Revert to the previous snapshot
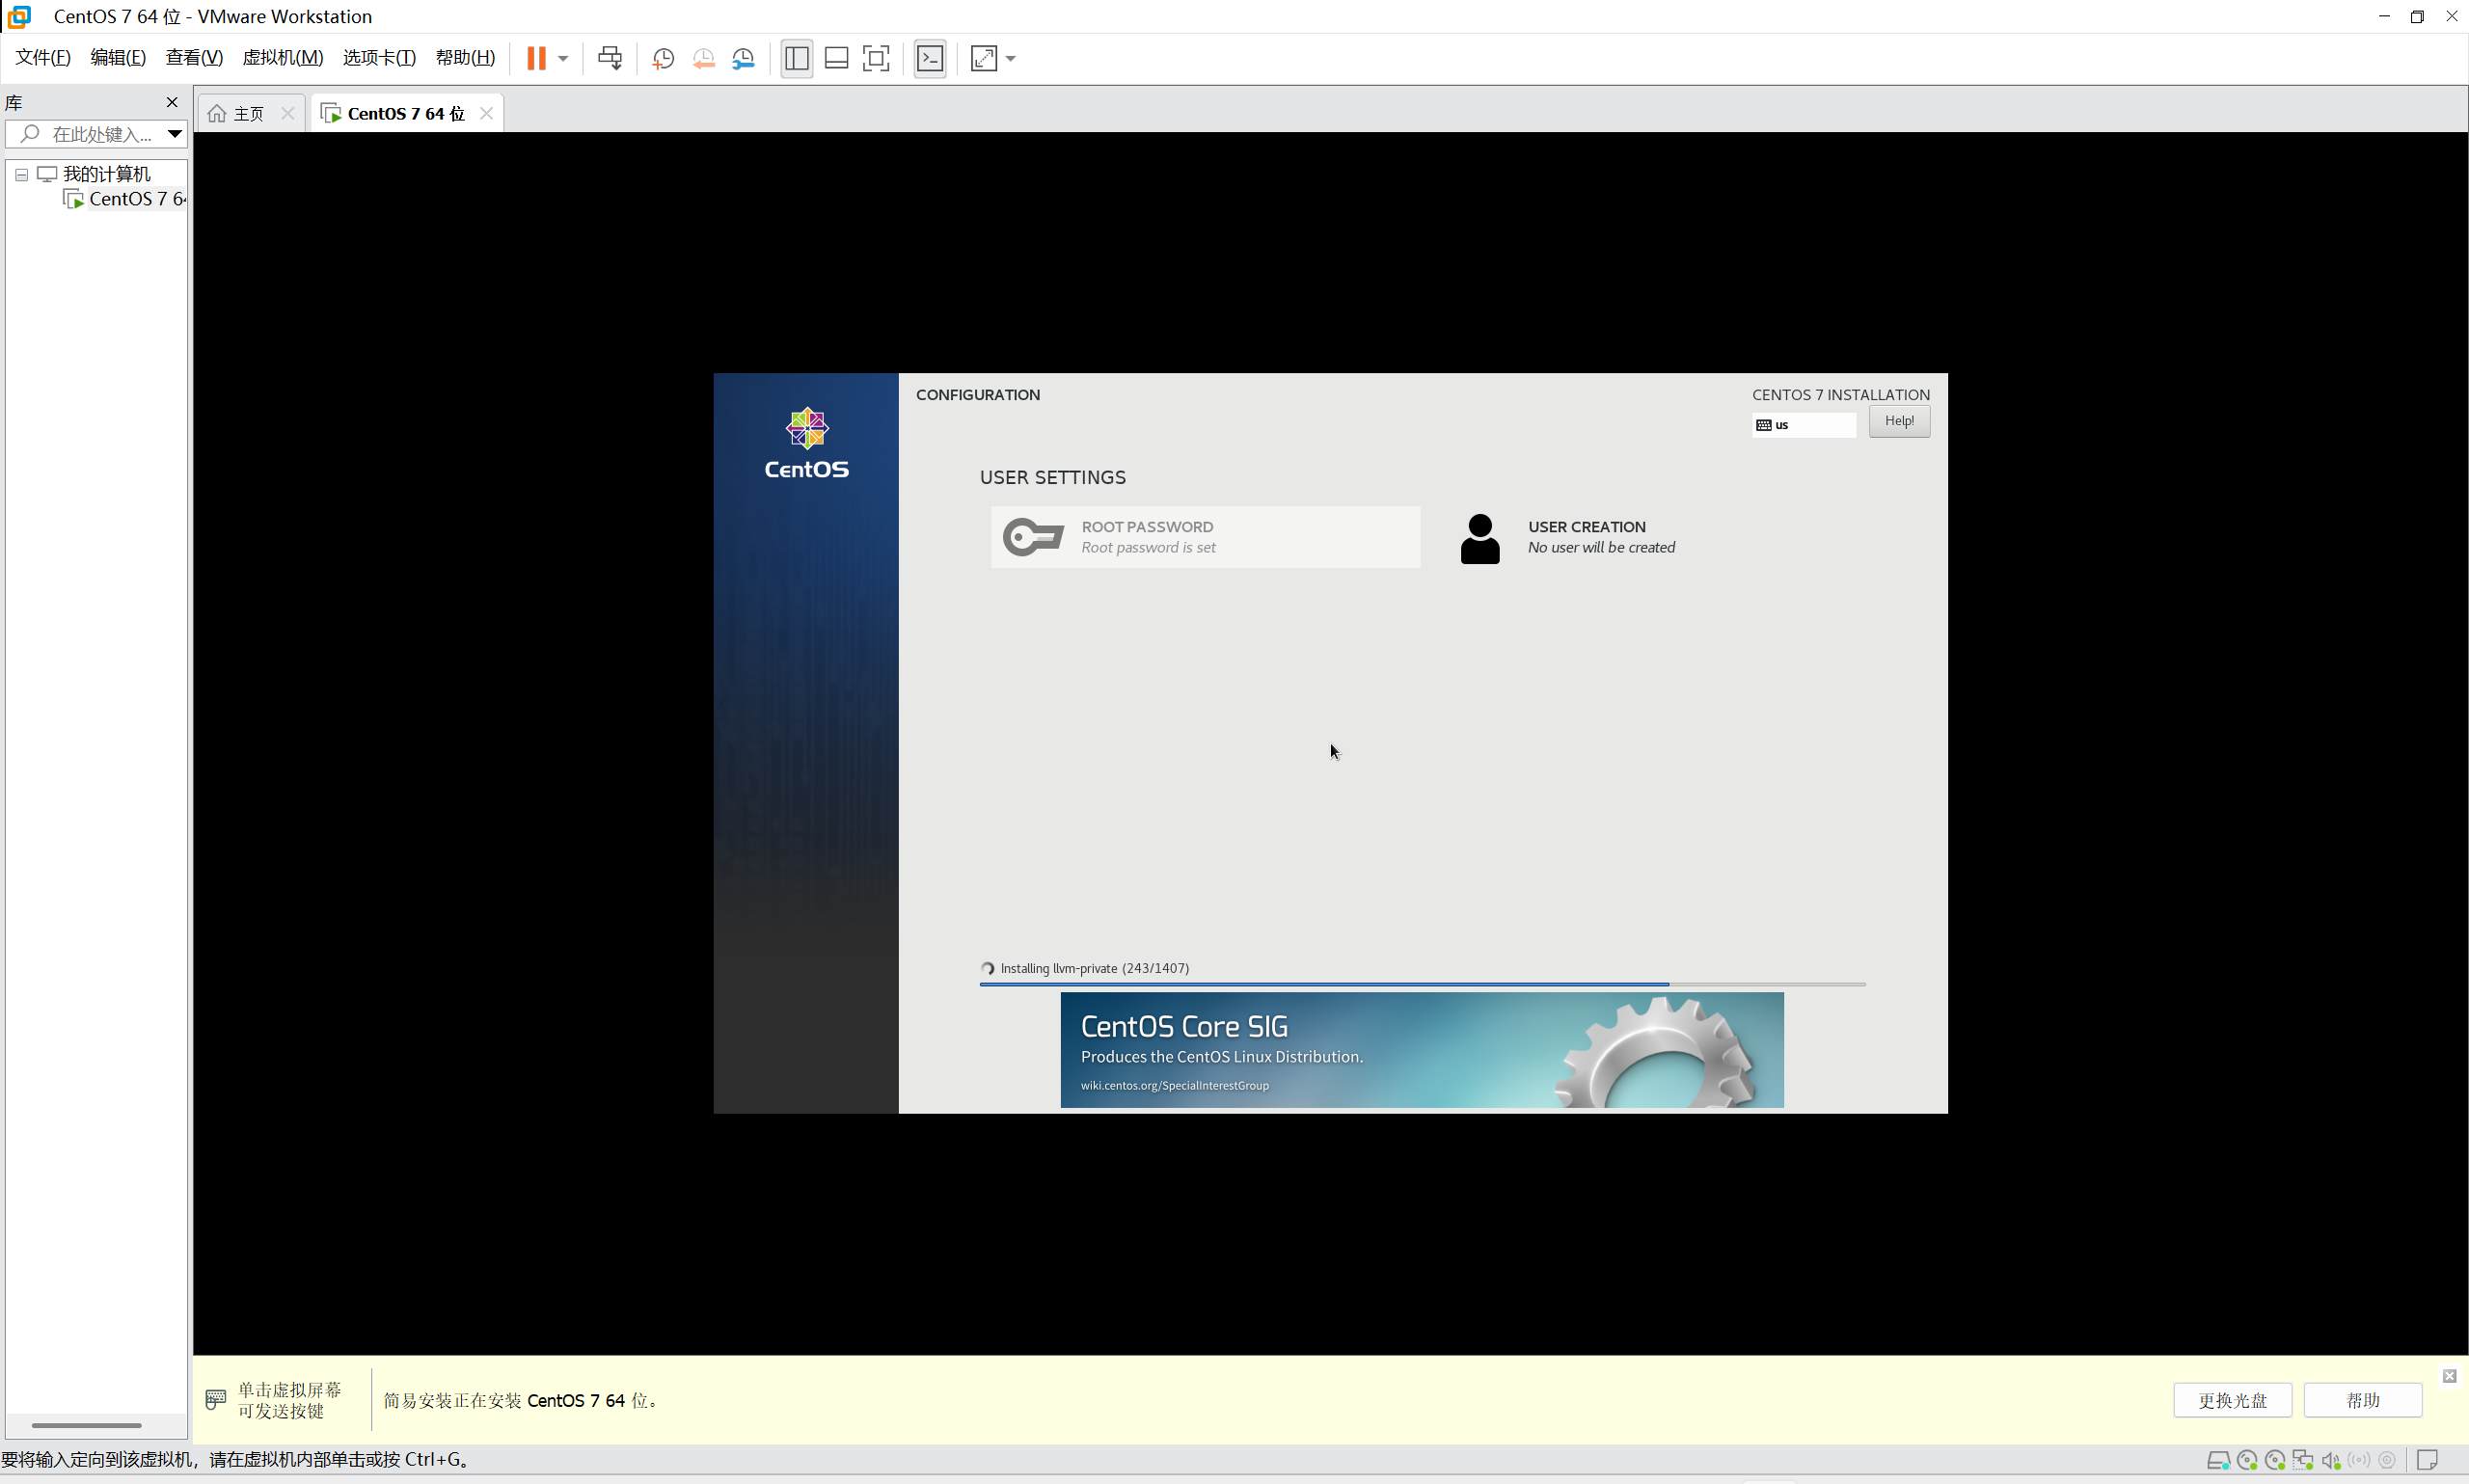The image size is (2469, 1484). click(703, 58)
